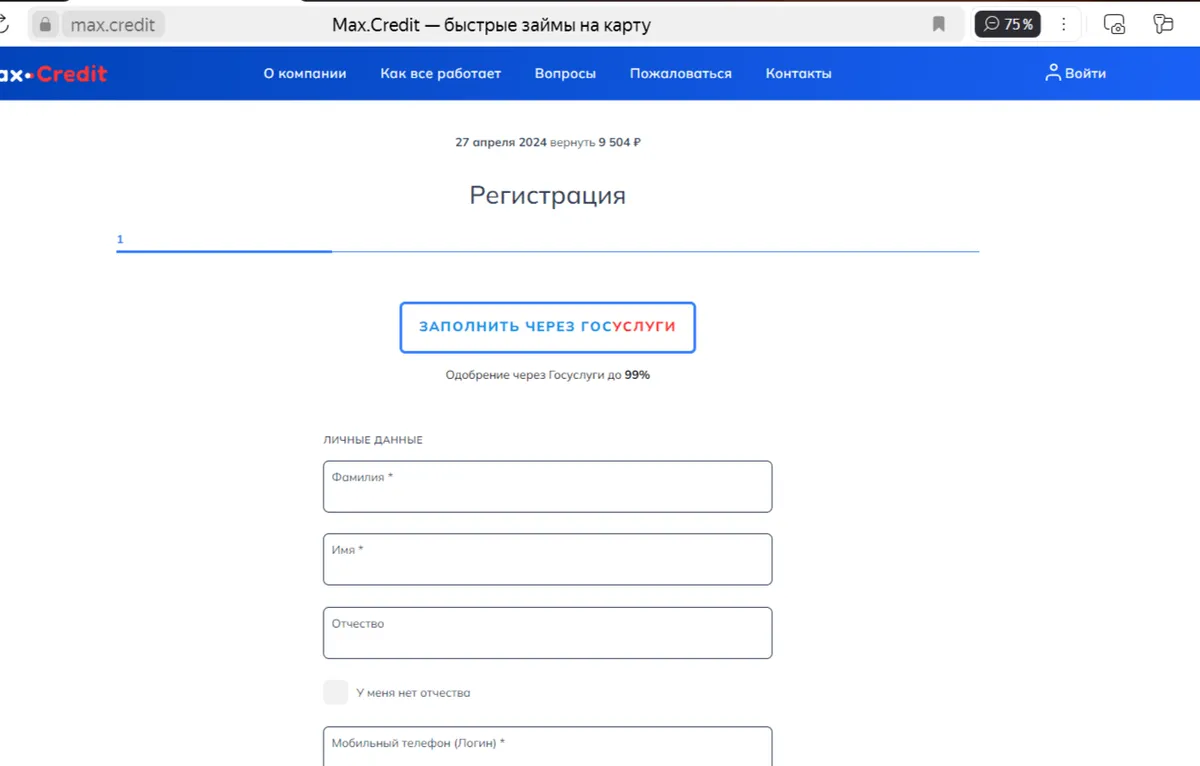Screen dimensions: 1200x766
Task: Click the padlock site security icon
Action: pos(45,24)
